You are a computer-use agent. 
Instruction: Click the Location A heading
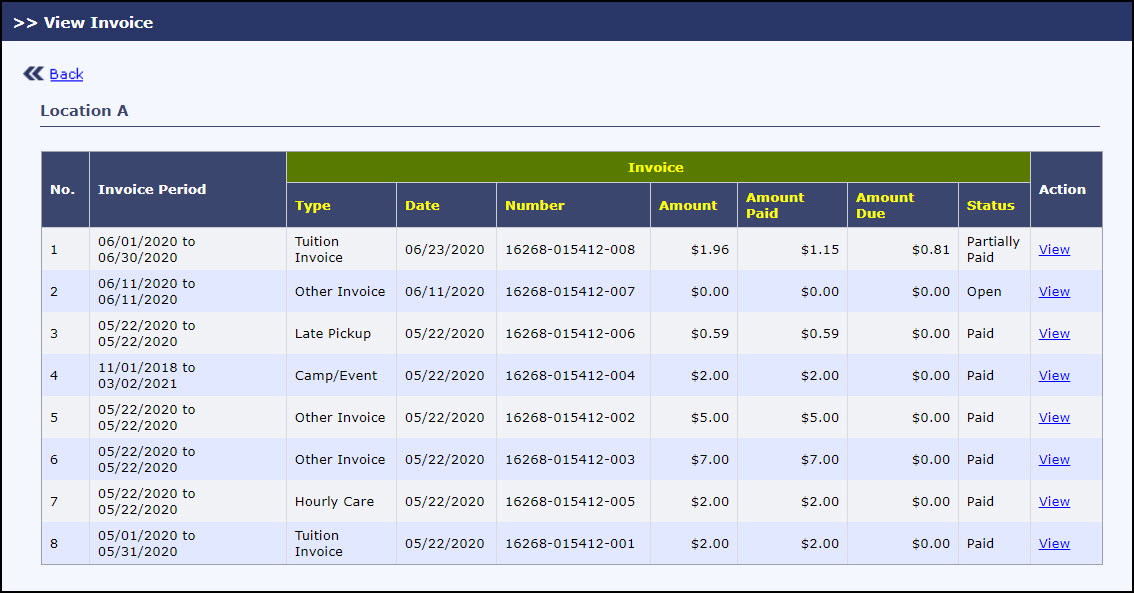click(x=85, y=111)
